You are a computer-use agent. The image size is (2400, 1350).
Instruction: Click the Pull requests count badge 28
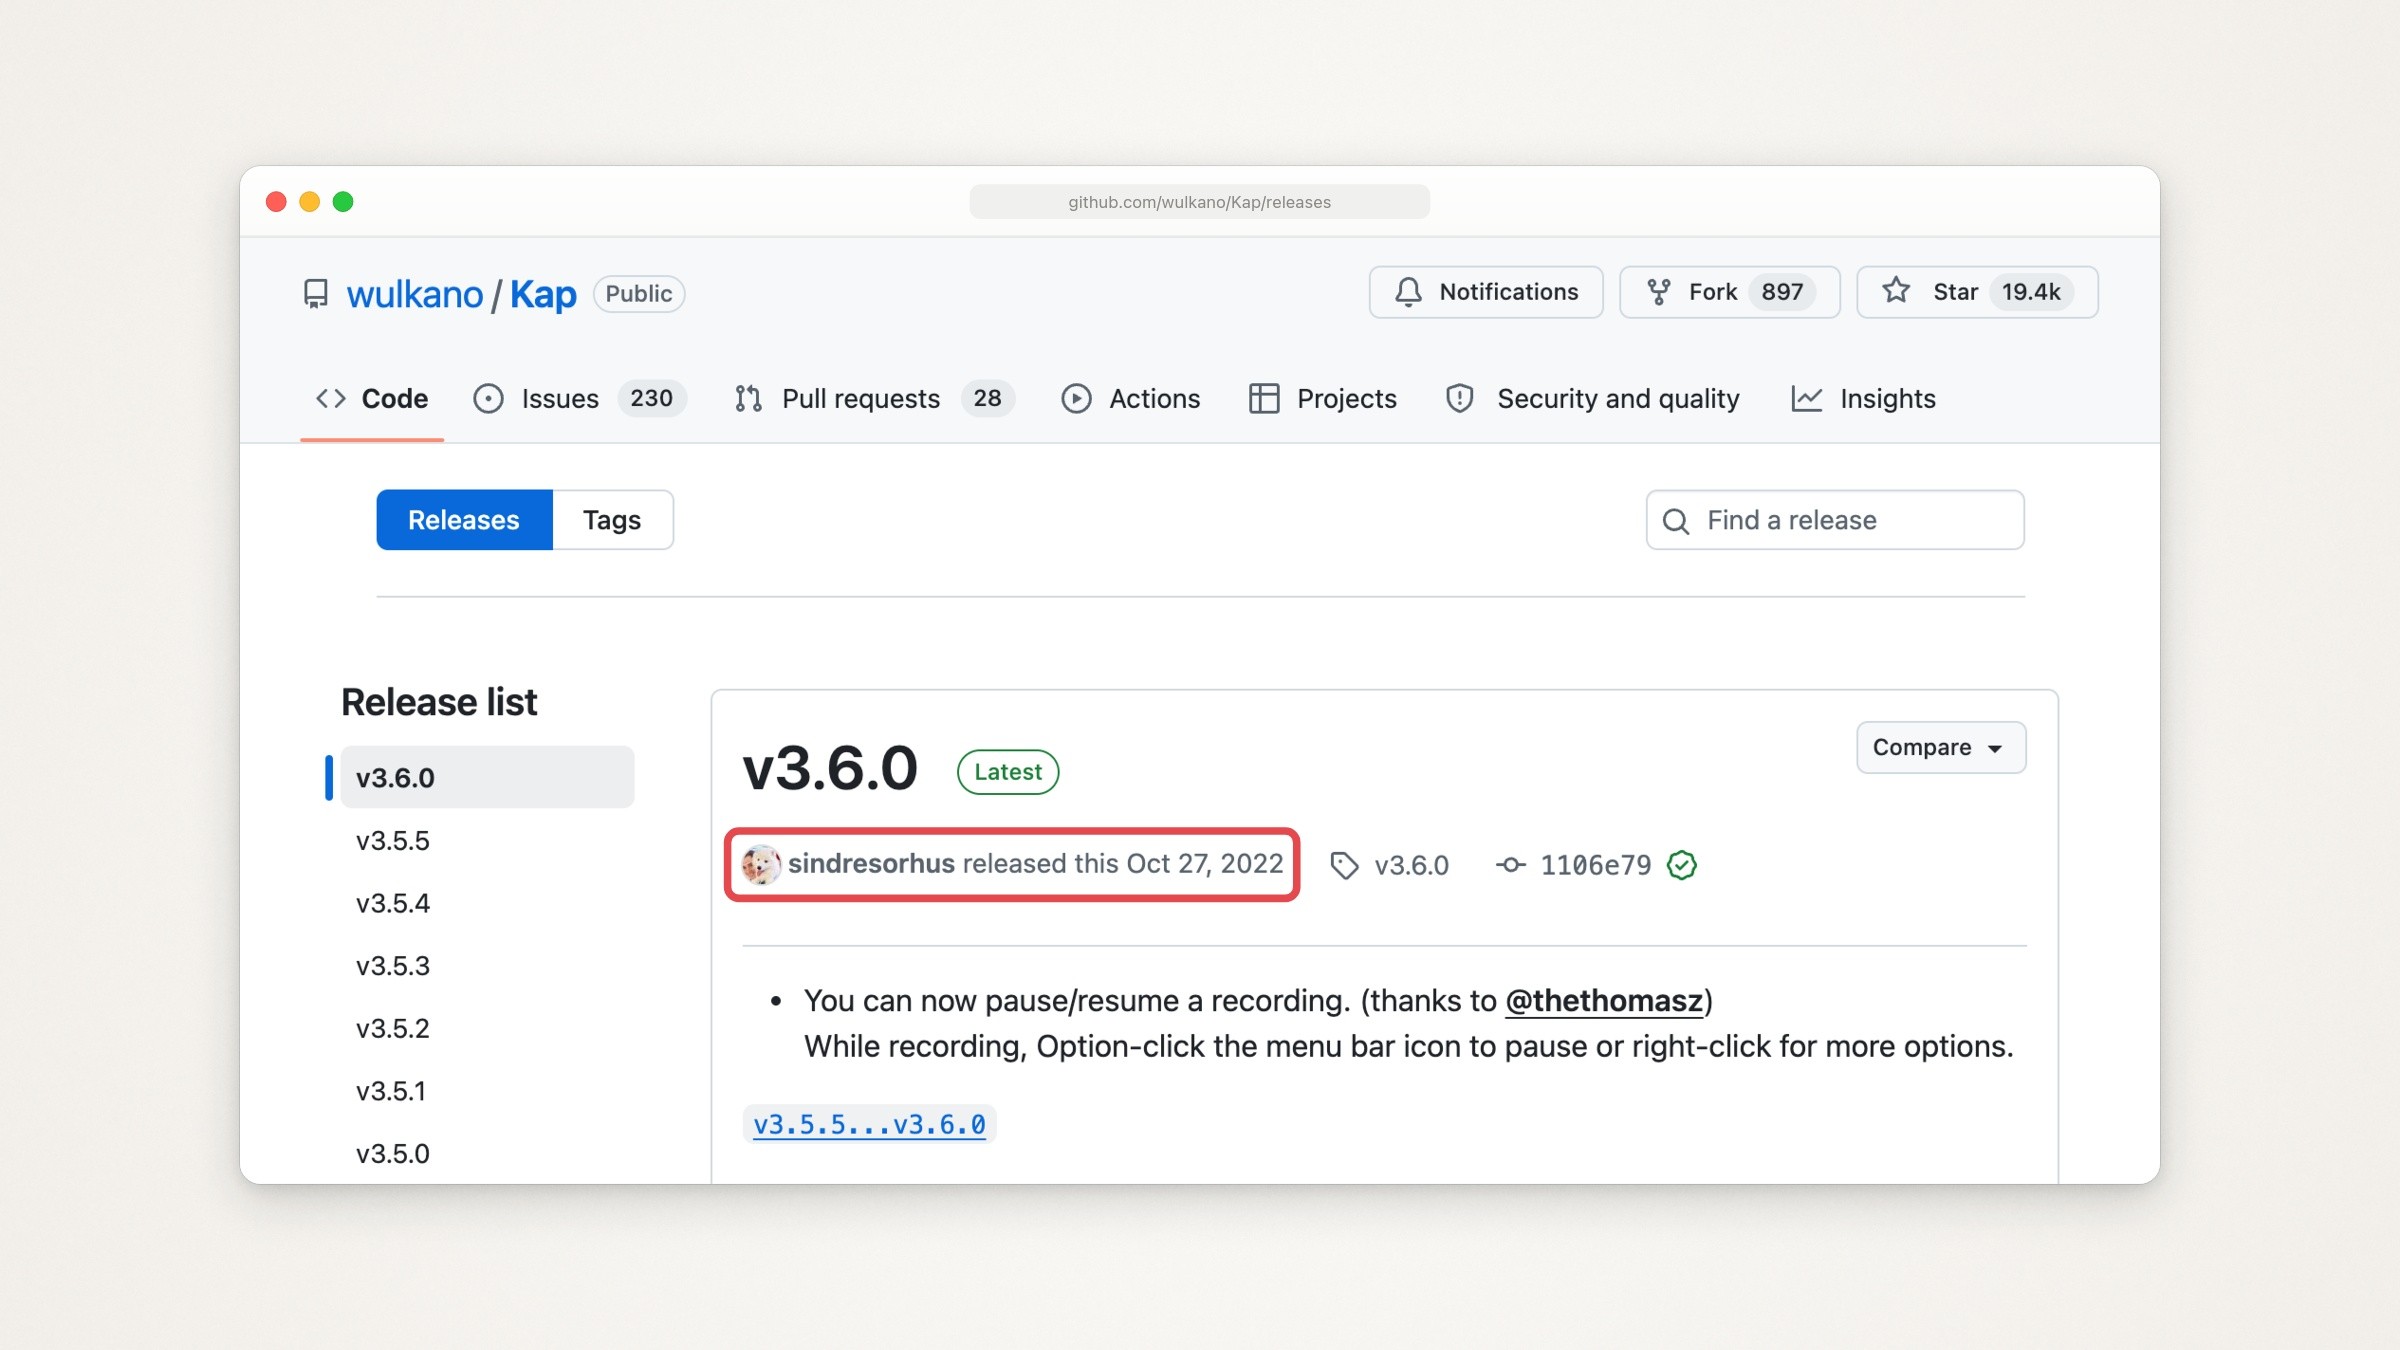click(987, 399)
